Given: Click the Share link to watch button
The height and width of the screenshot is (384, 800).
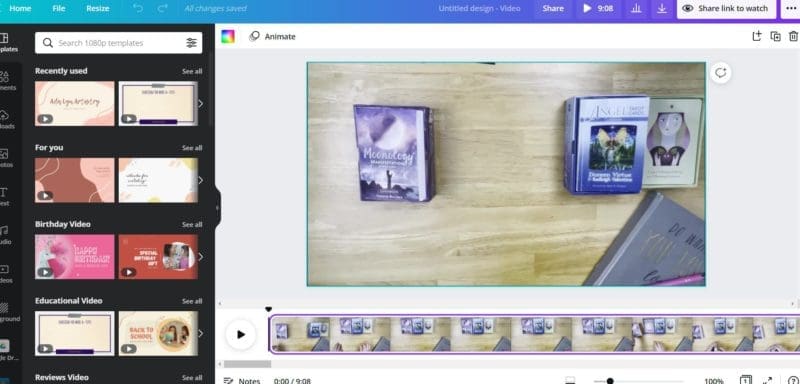Looking at the screenshot, I should [x=727, y=9].
